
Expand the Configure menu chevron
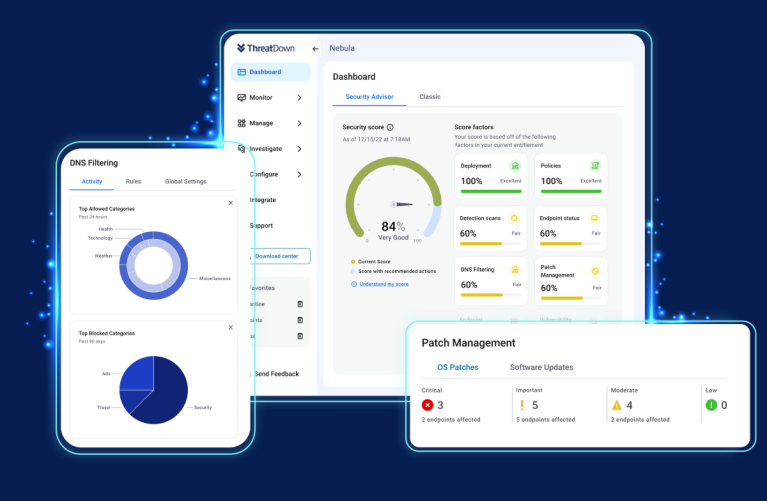coord(299,174)
